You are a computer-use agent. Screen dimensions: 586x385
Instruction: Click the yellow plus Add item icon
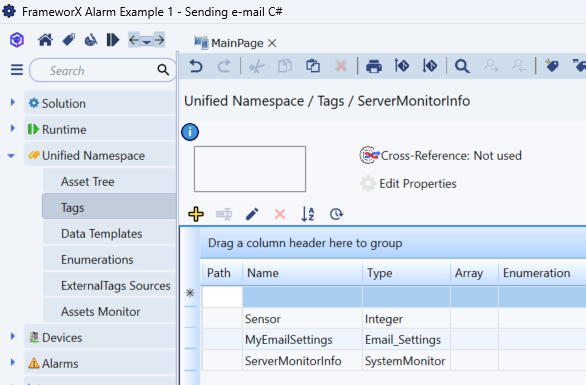[x=196, y=214]
